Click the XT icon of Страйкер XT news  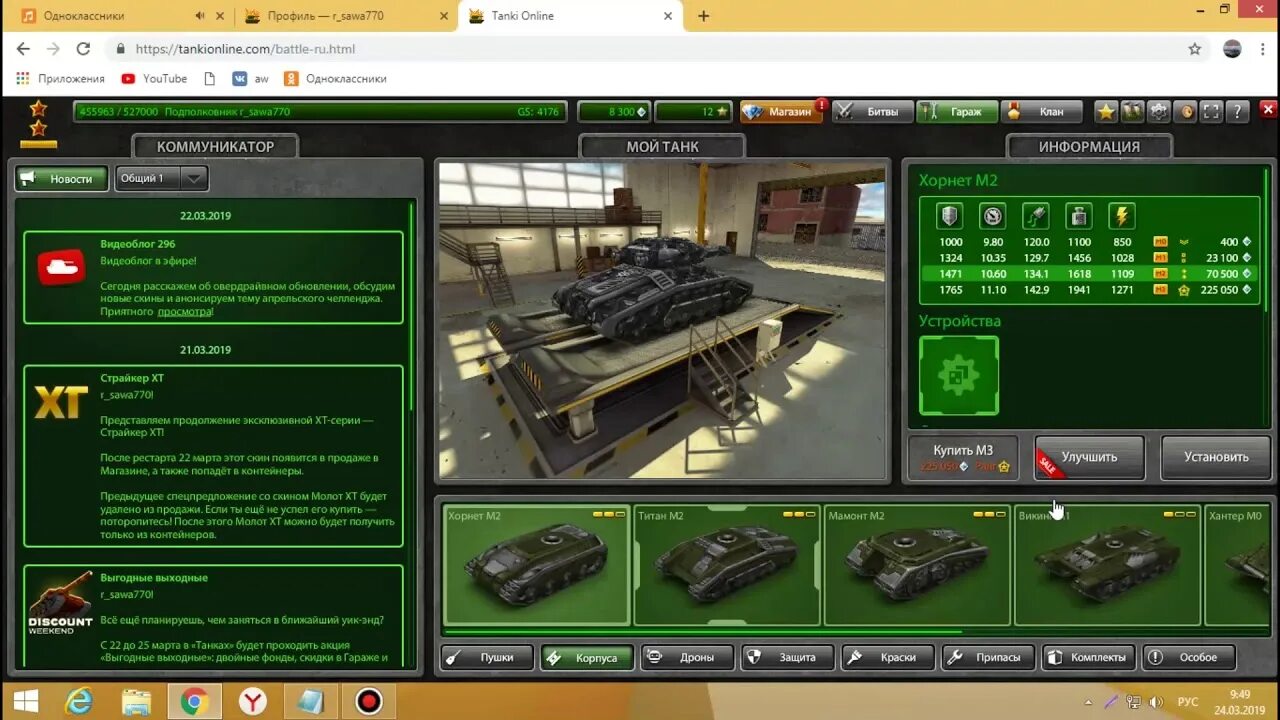tap(61, 402)
